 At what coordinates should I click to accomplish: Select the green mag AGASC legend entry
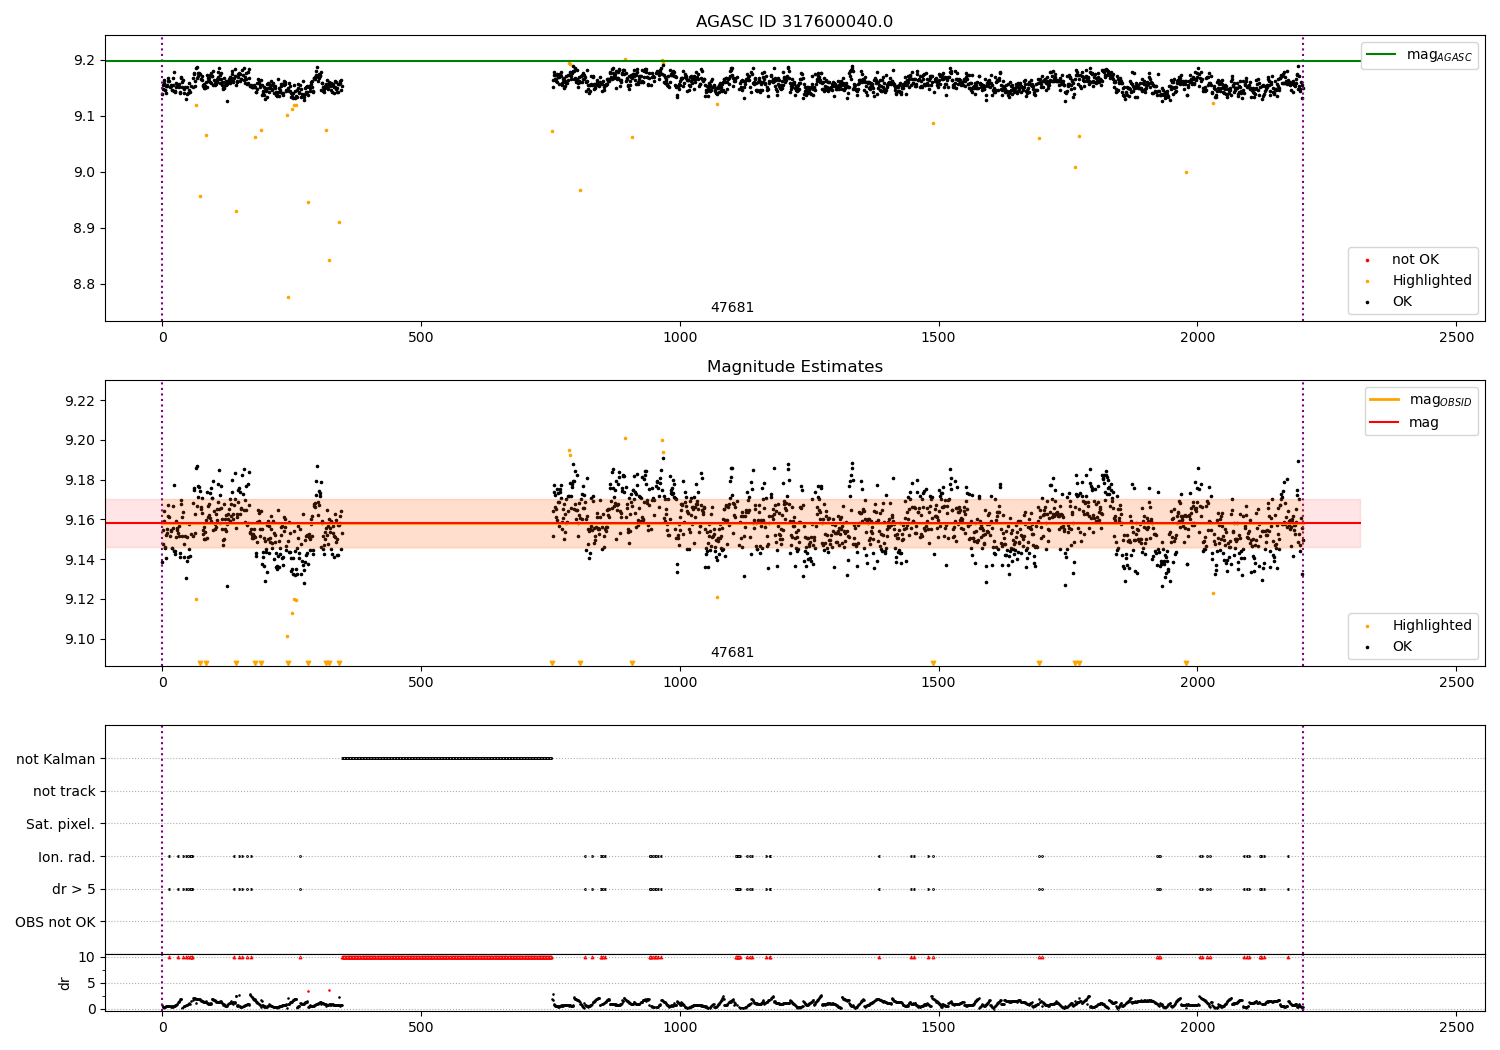pyautogui.click(x=1419, y=55)
